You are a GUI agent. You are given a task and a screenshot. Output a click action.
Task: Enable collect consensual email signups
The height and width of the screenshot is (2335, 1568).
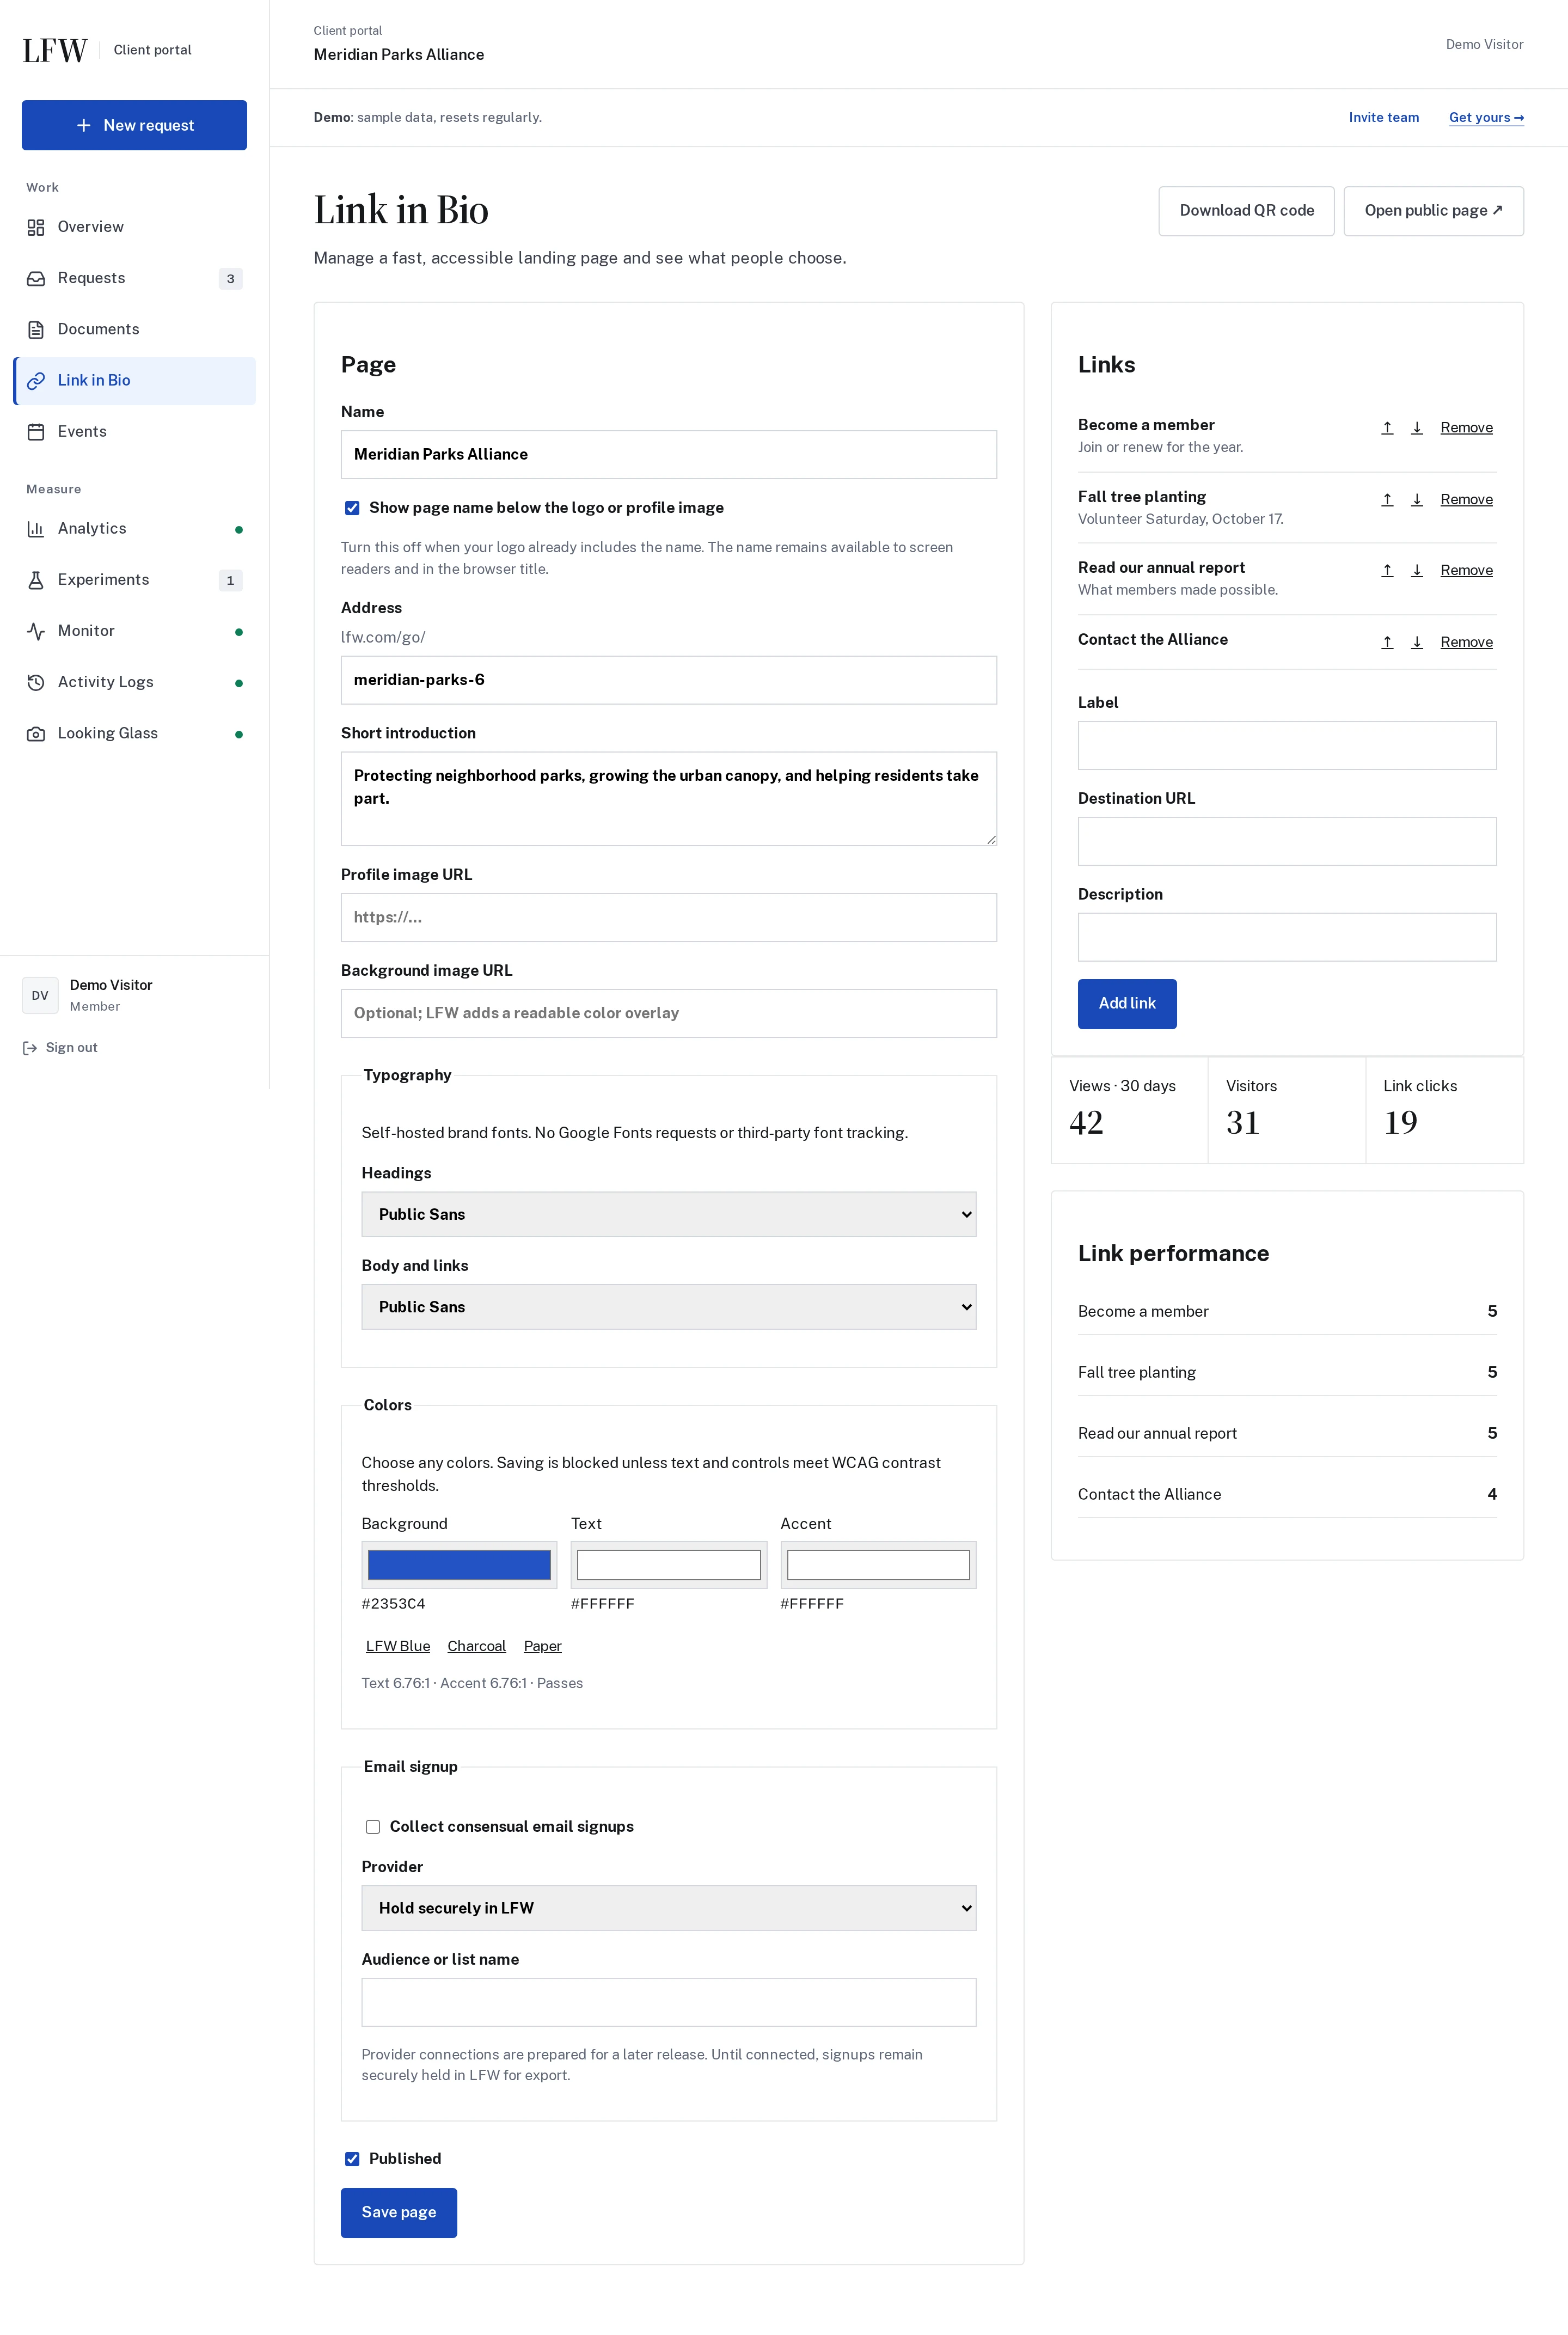(373, 1827)
